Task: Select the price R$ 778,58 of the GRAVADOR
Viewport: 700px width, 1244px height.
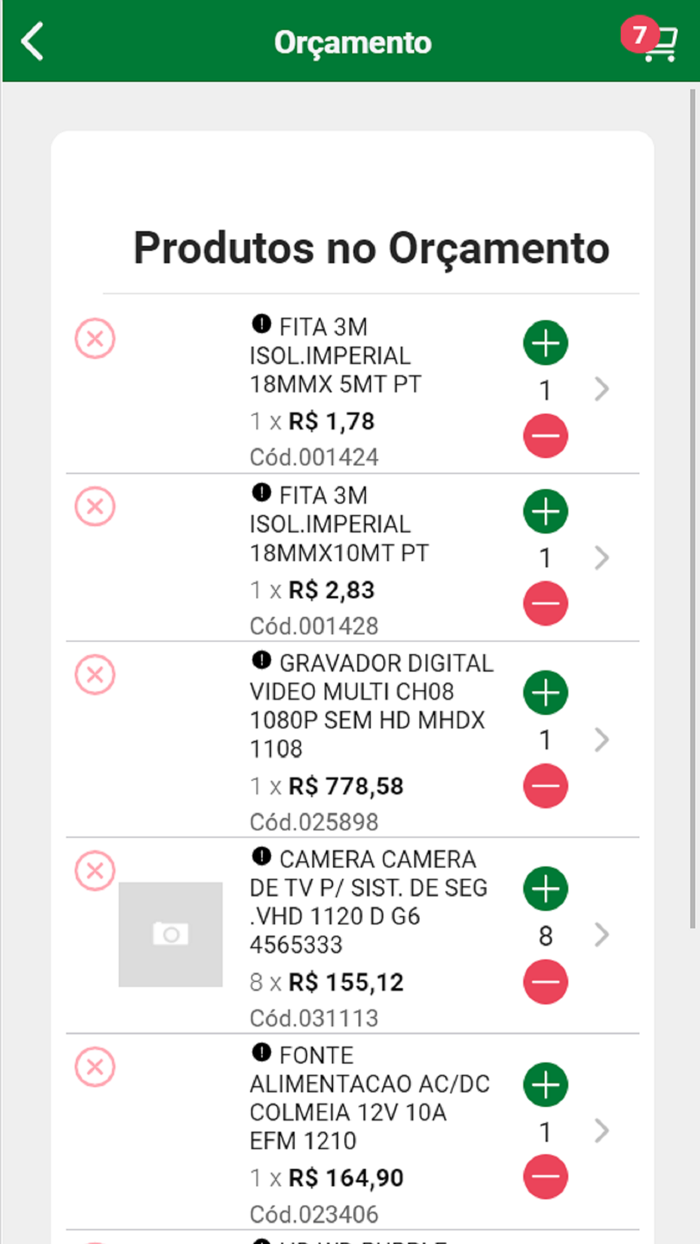Action: point(347,786)
